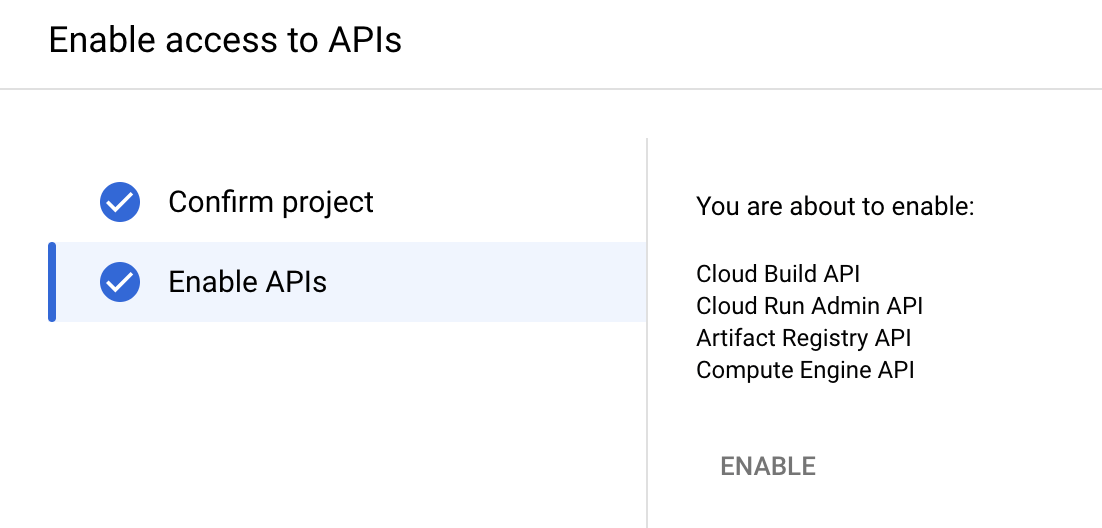Click Compute Engine API entry
The image size is (1102, 528).
coord(805,370)
